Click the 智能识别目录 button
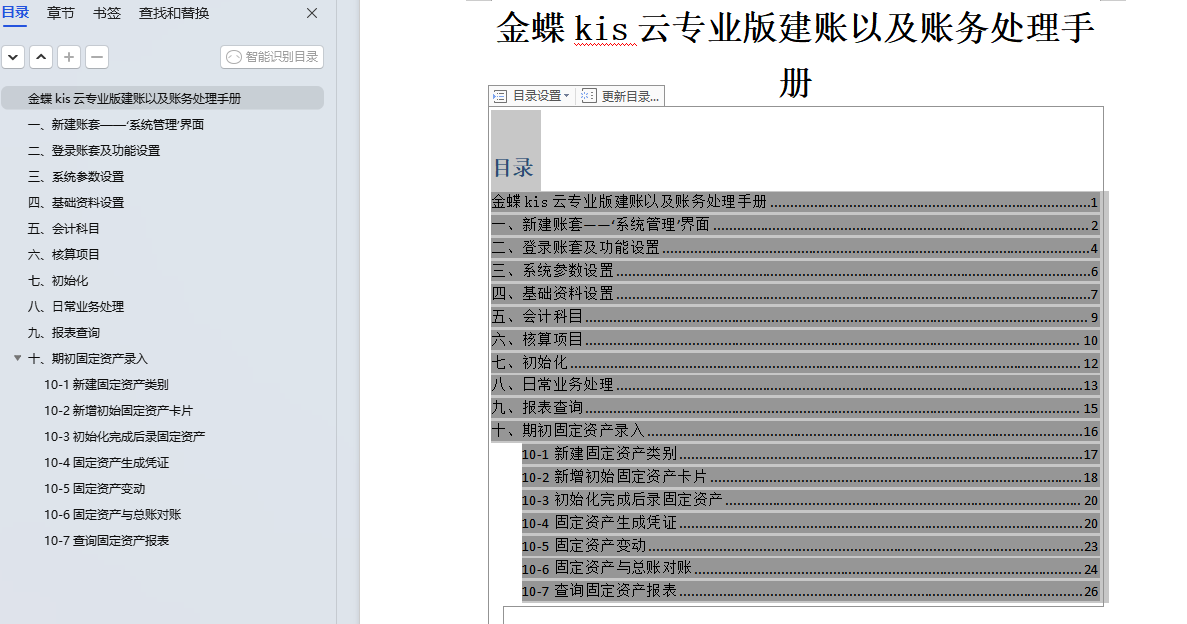This screenshot has width=1187, height=624. tap(272, 57)
